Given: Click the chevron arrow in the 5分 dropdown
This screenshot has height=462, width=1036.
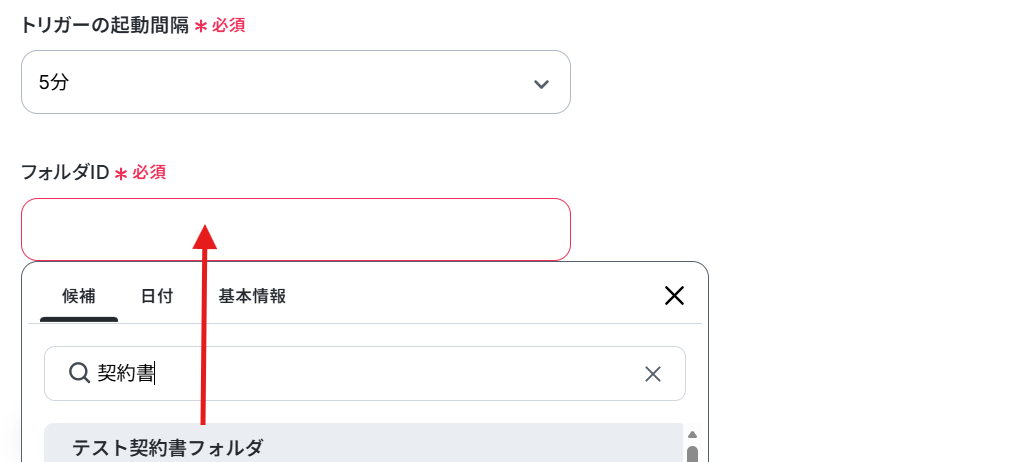Looking at the screenshot, I should pos(541,84).
